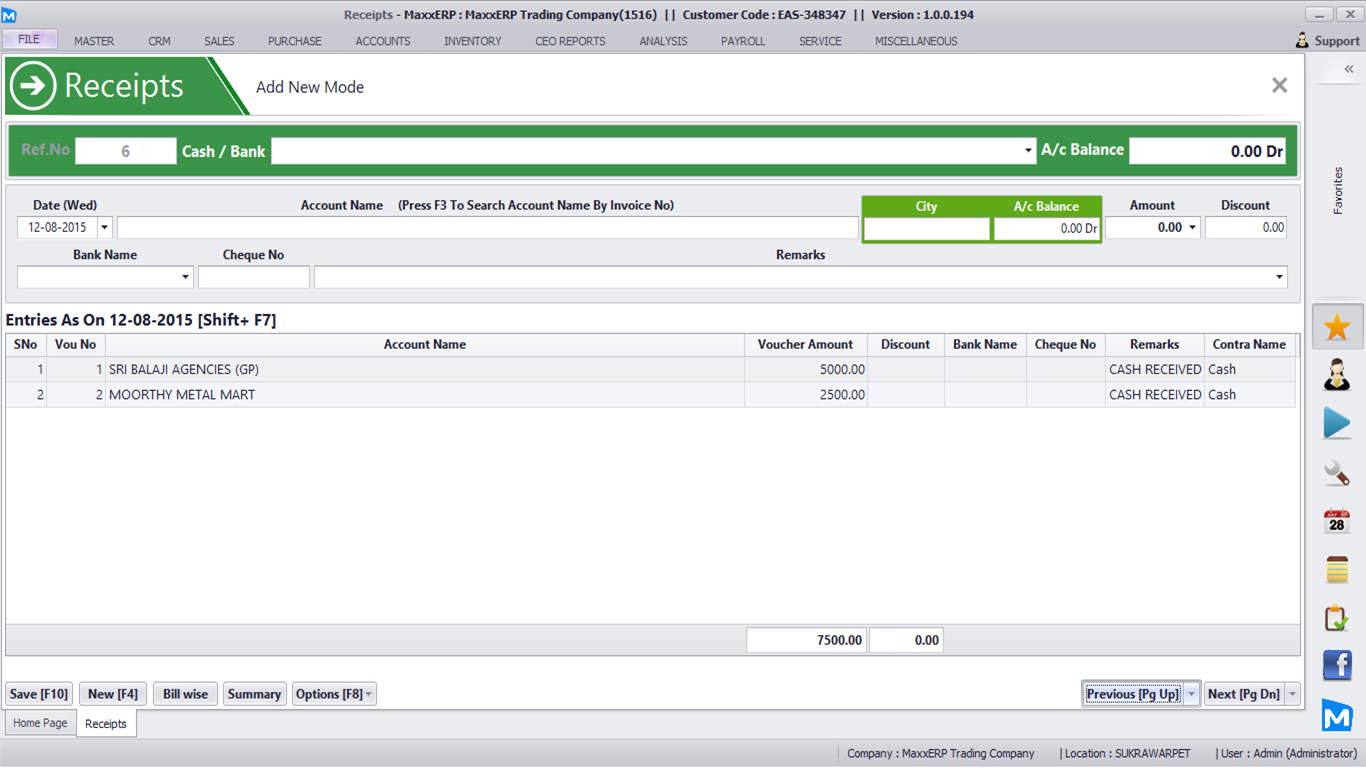Open the yellow notes icon
Image resolution: width=1366 pixels, height=768 pixels.
pyautogui.click(x=1337, y=569)
